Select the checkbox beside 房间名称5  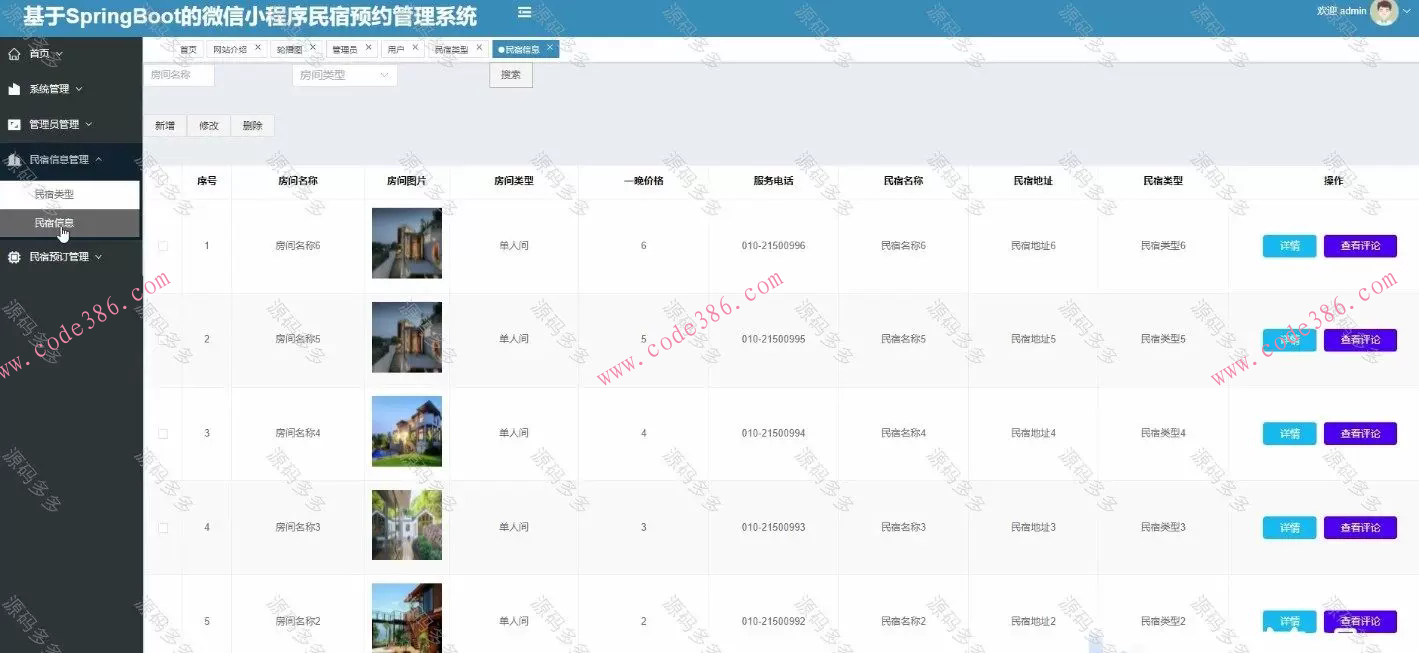[163, 338]
